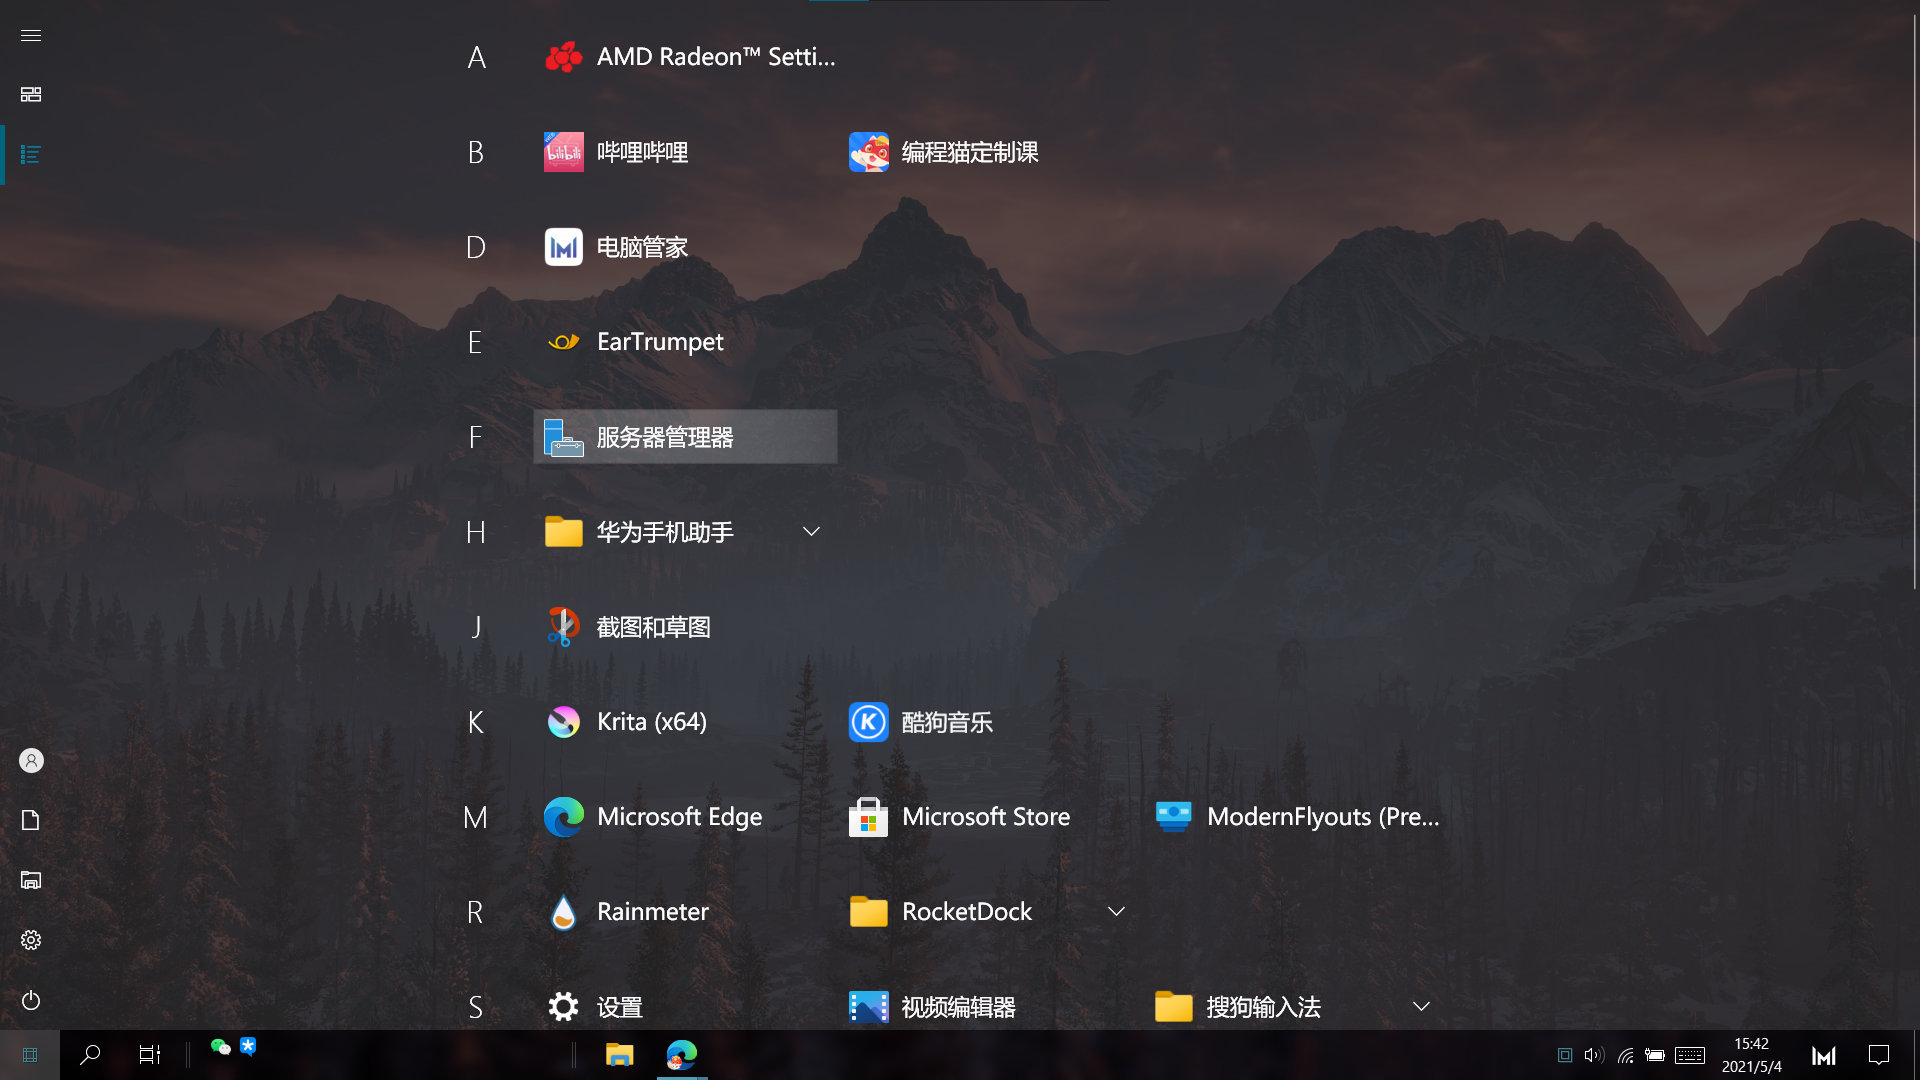
Task: Launch Krita (x64)
Action: click(686, 722)
